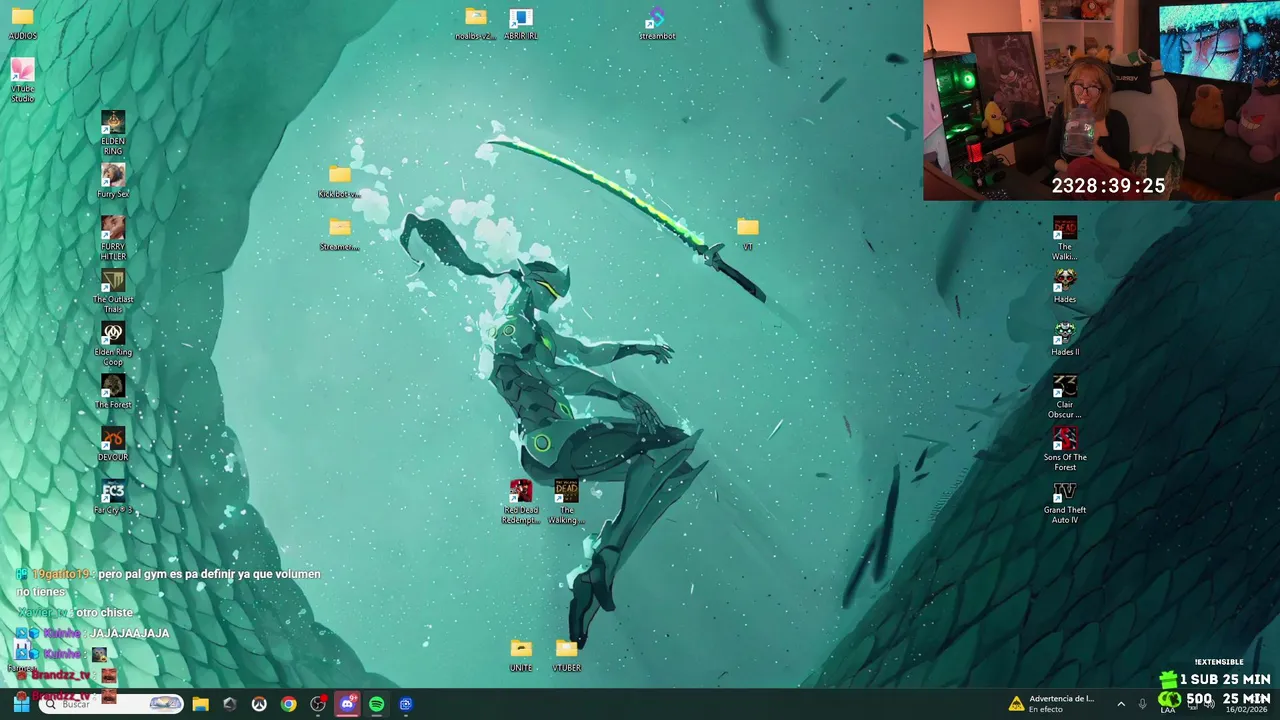The width and height of the screenshot is (1280, 720).
Task: Select the ELDEN RING desktop shortcut
Action: point(113,132)
